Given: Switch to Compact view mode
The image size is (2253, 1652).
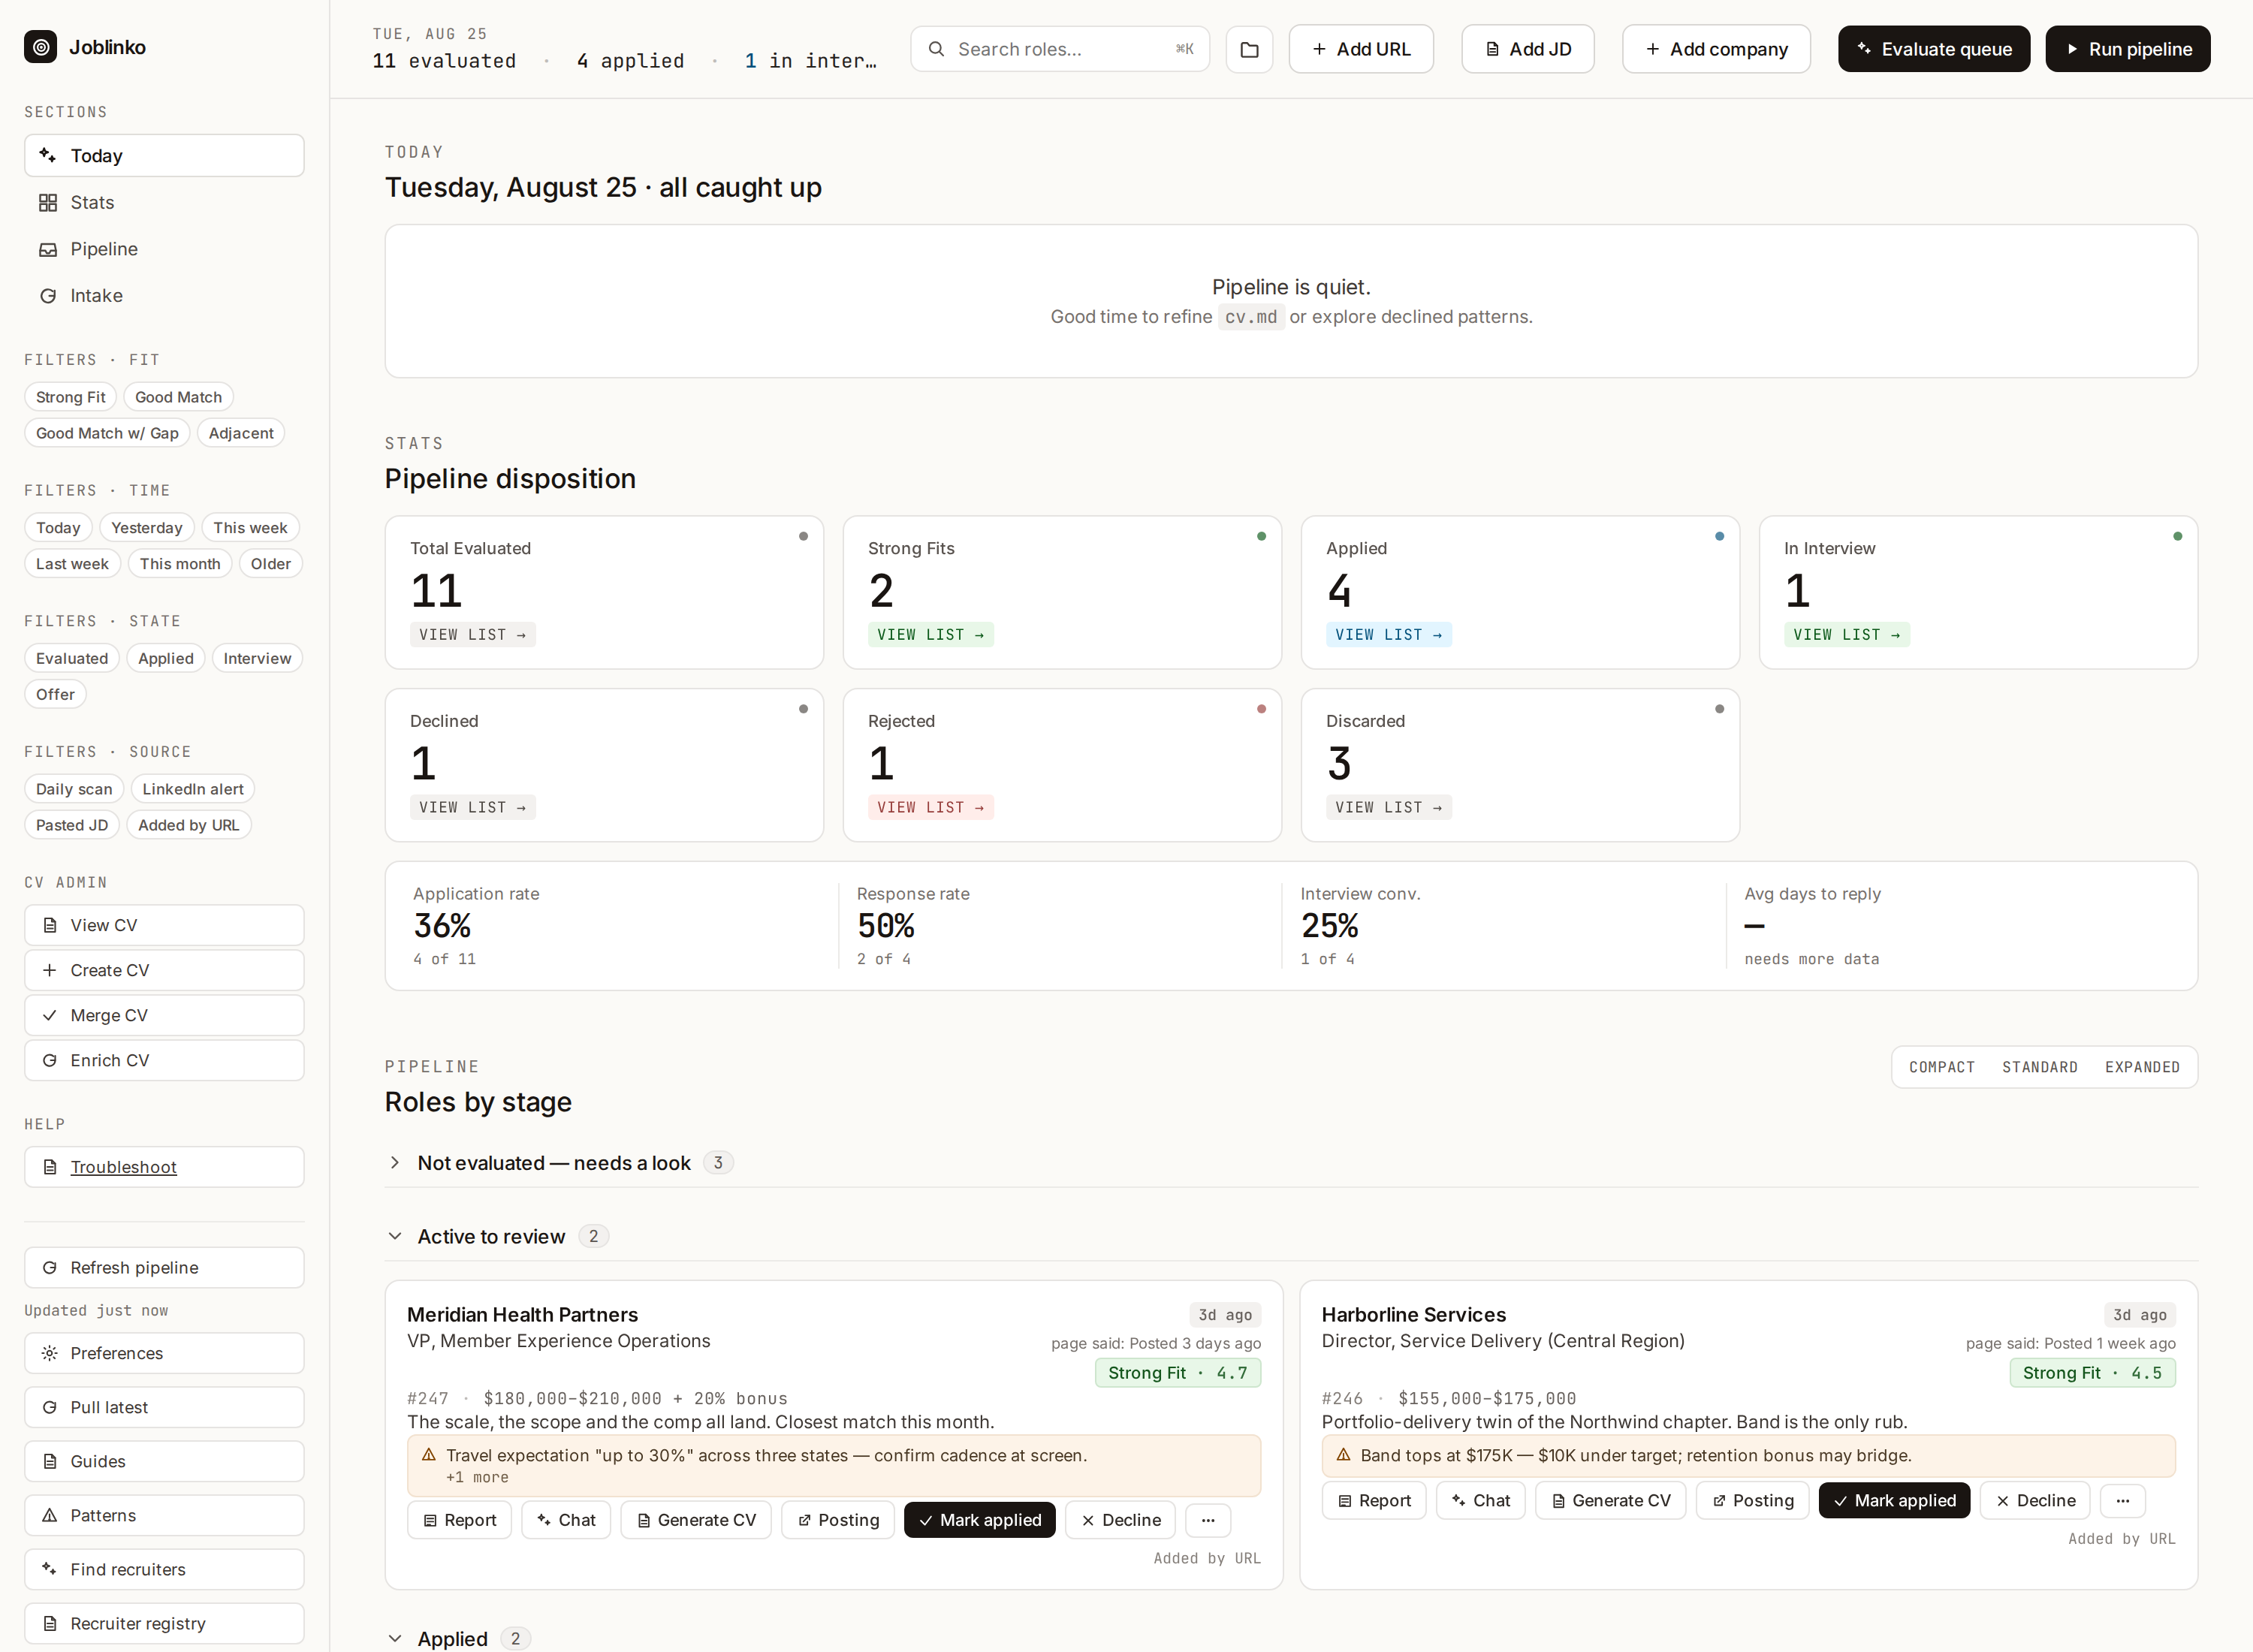Looking at the screenshot, I should pos(1942,1067).
